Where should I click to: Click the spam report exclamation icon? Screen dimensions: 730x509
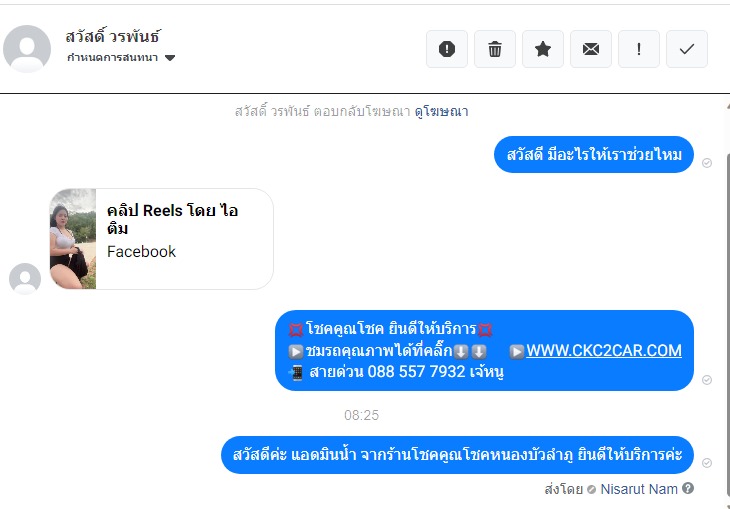(446, 49)
